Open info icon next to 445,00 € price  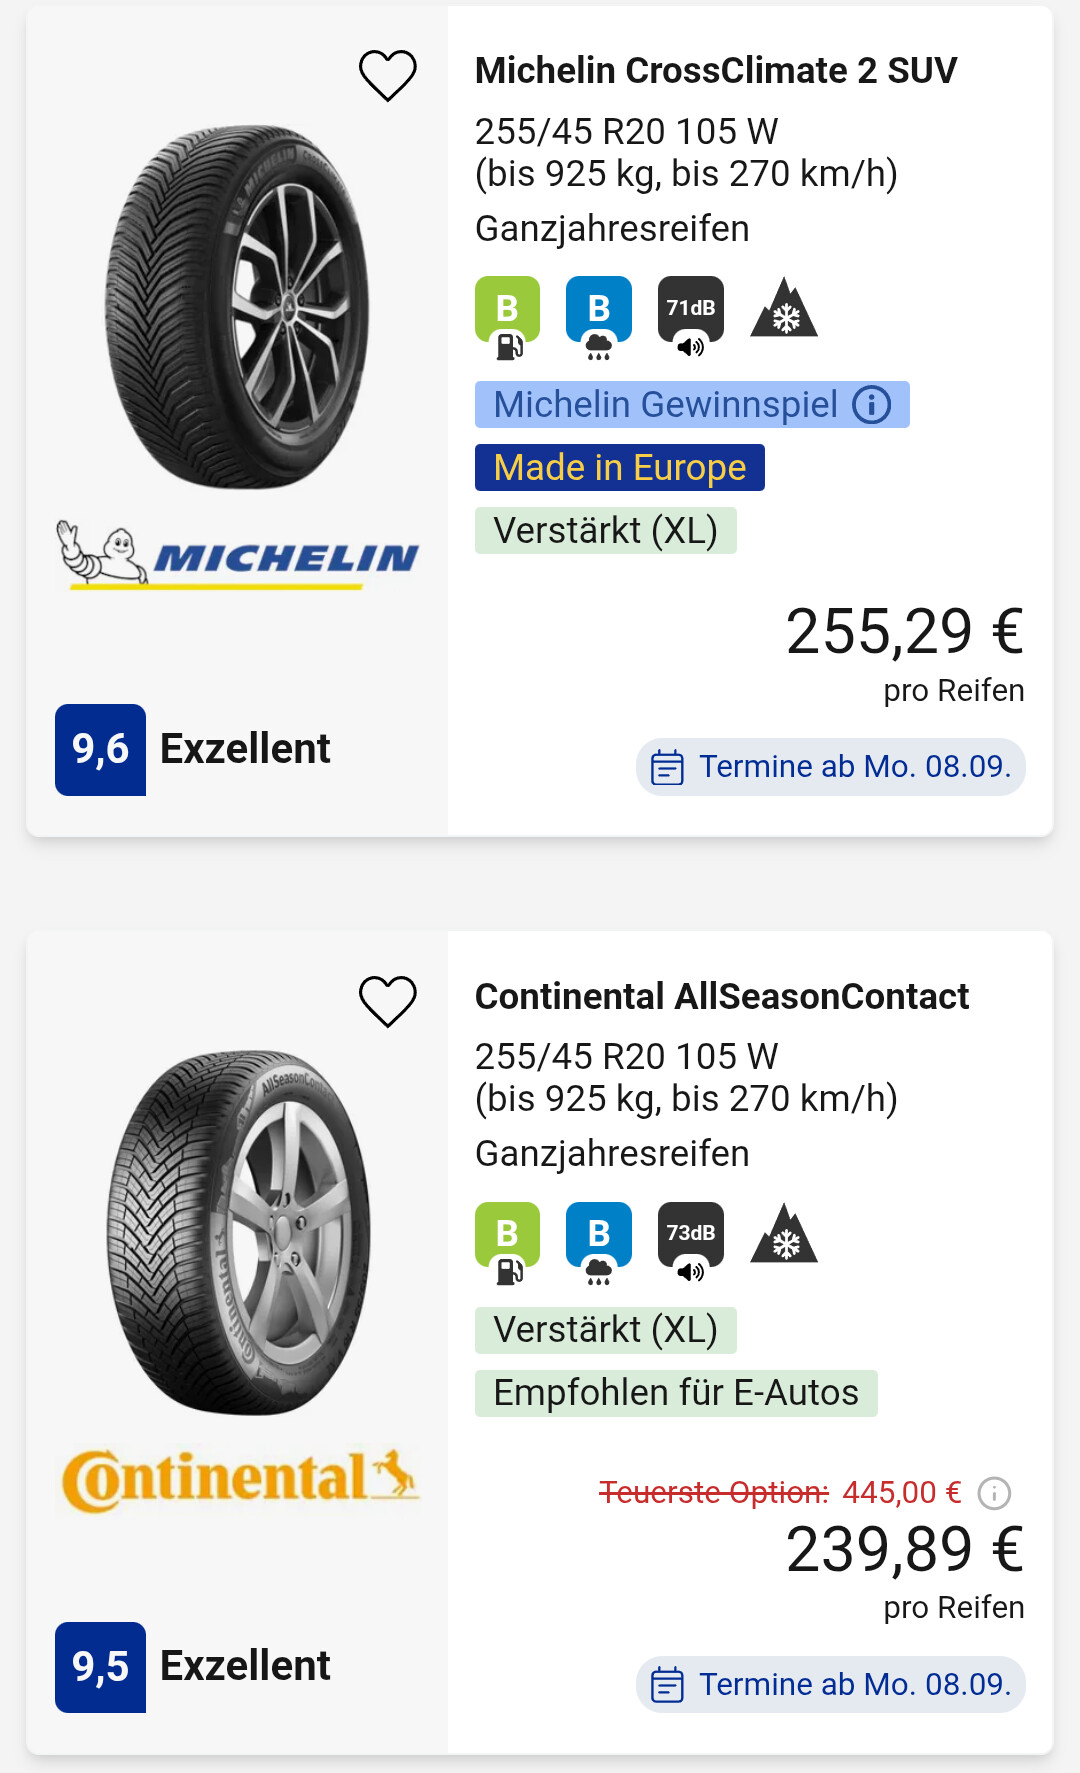pos(994,1493)
